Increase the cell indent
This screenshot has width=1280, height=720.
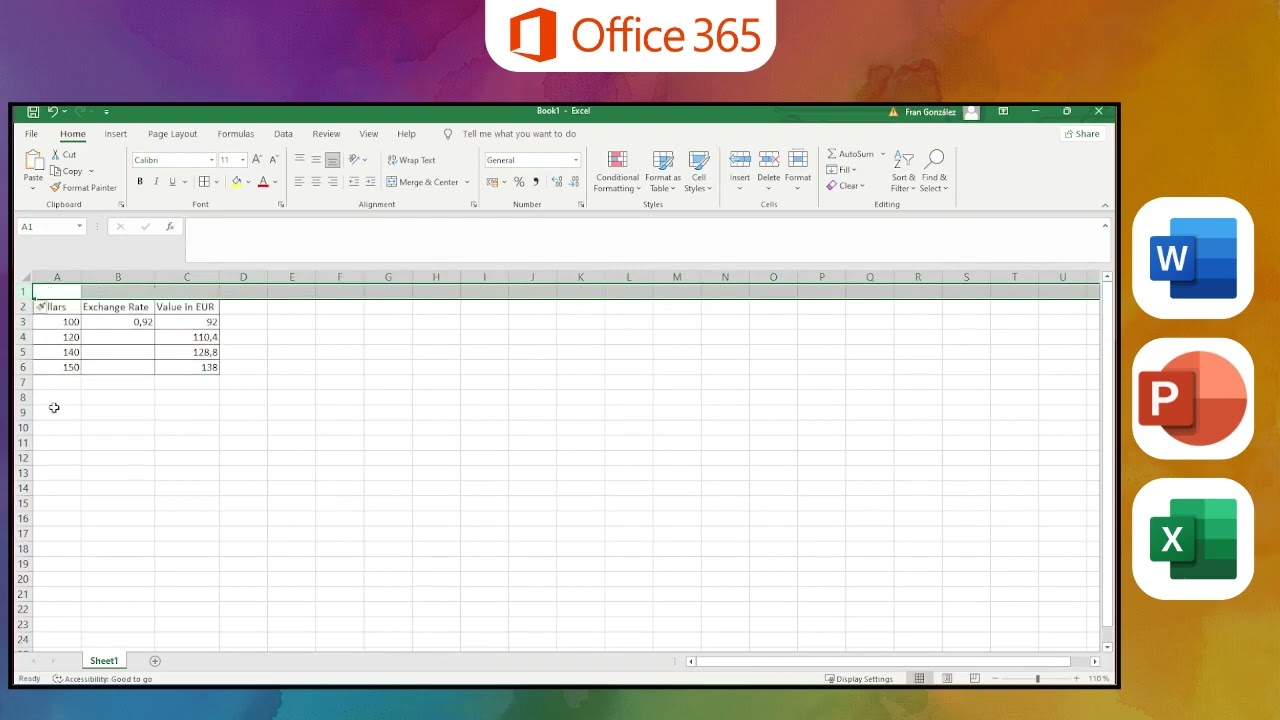click(x=370, y=182)
